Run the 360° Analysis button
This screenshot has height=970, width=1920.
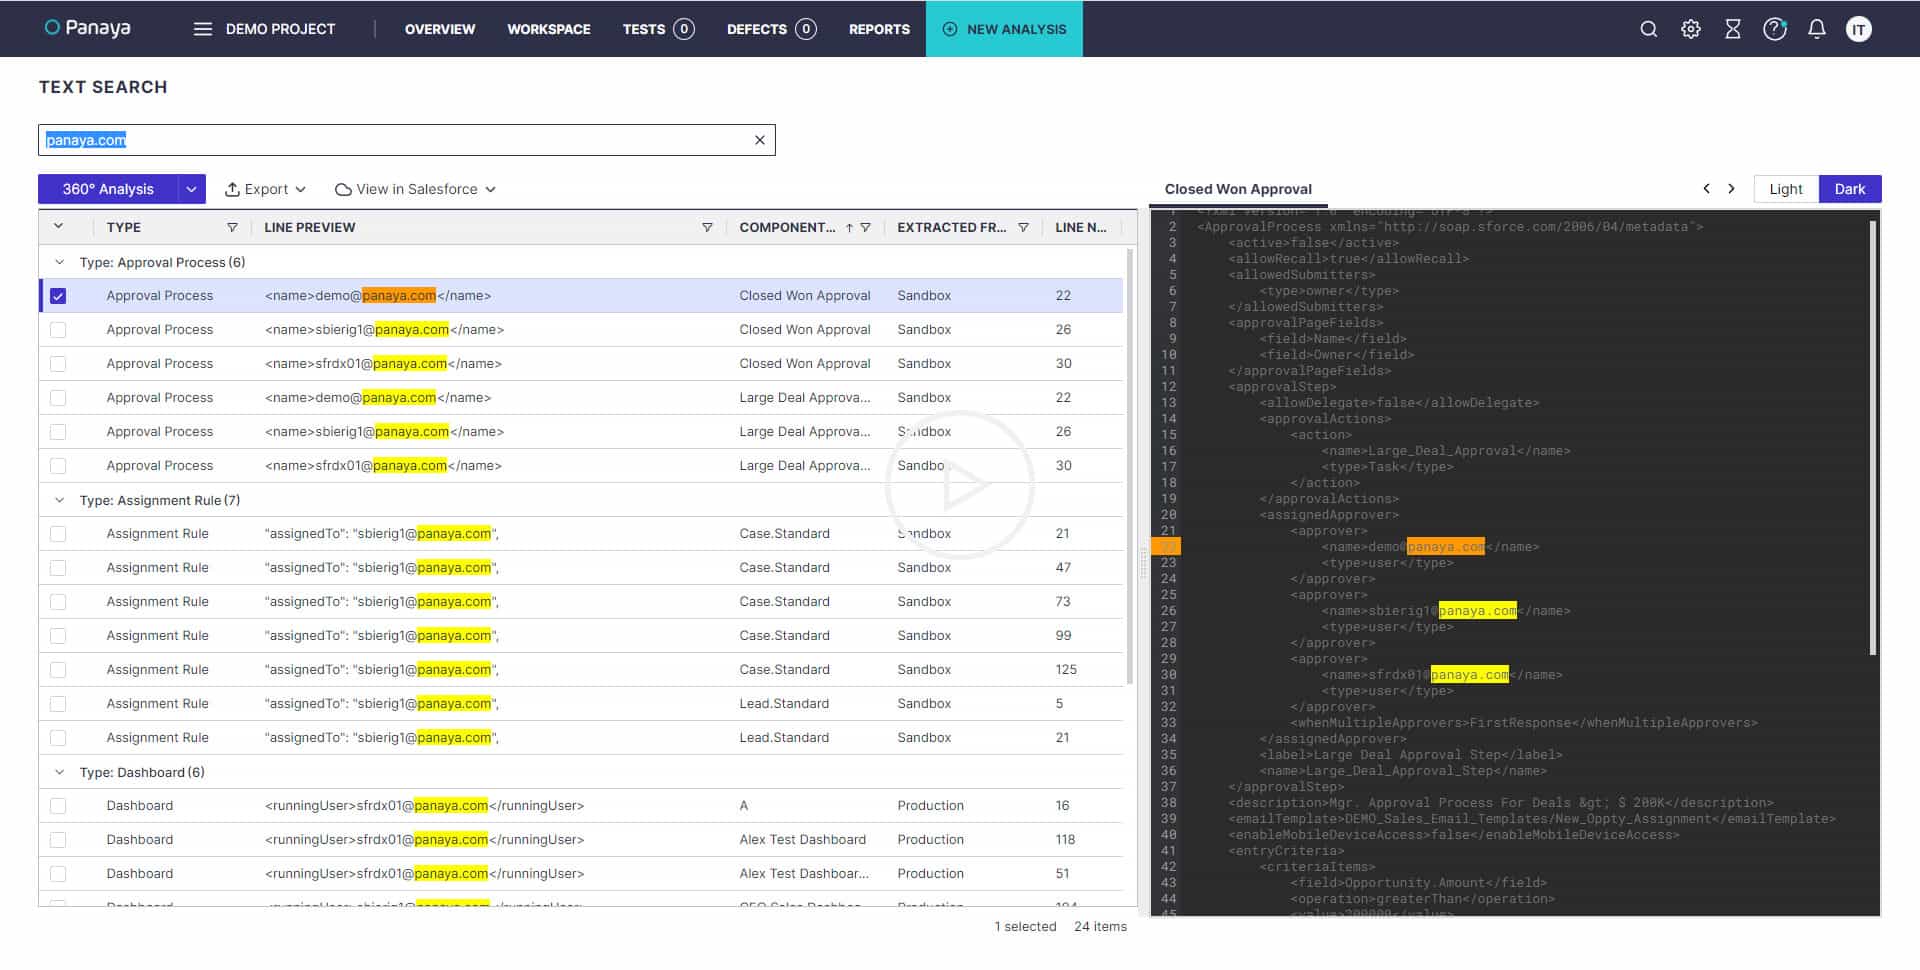point(108,189)
